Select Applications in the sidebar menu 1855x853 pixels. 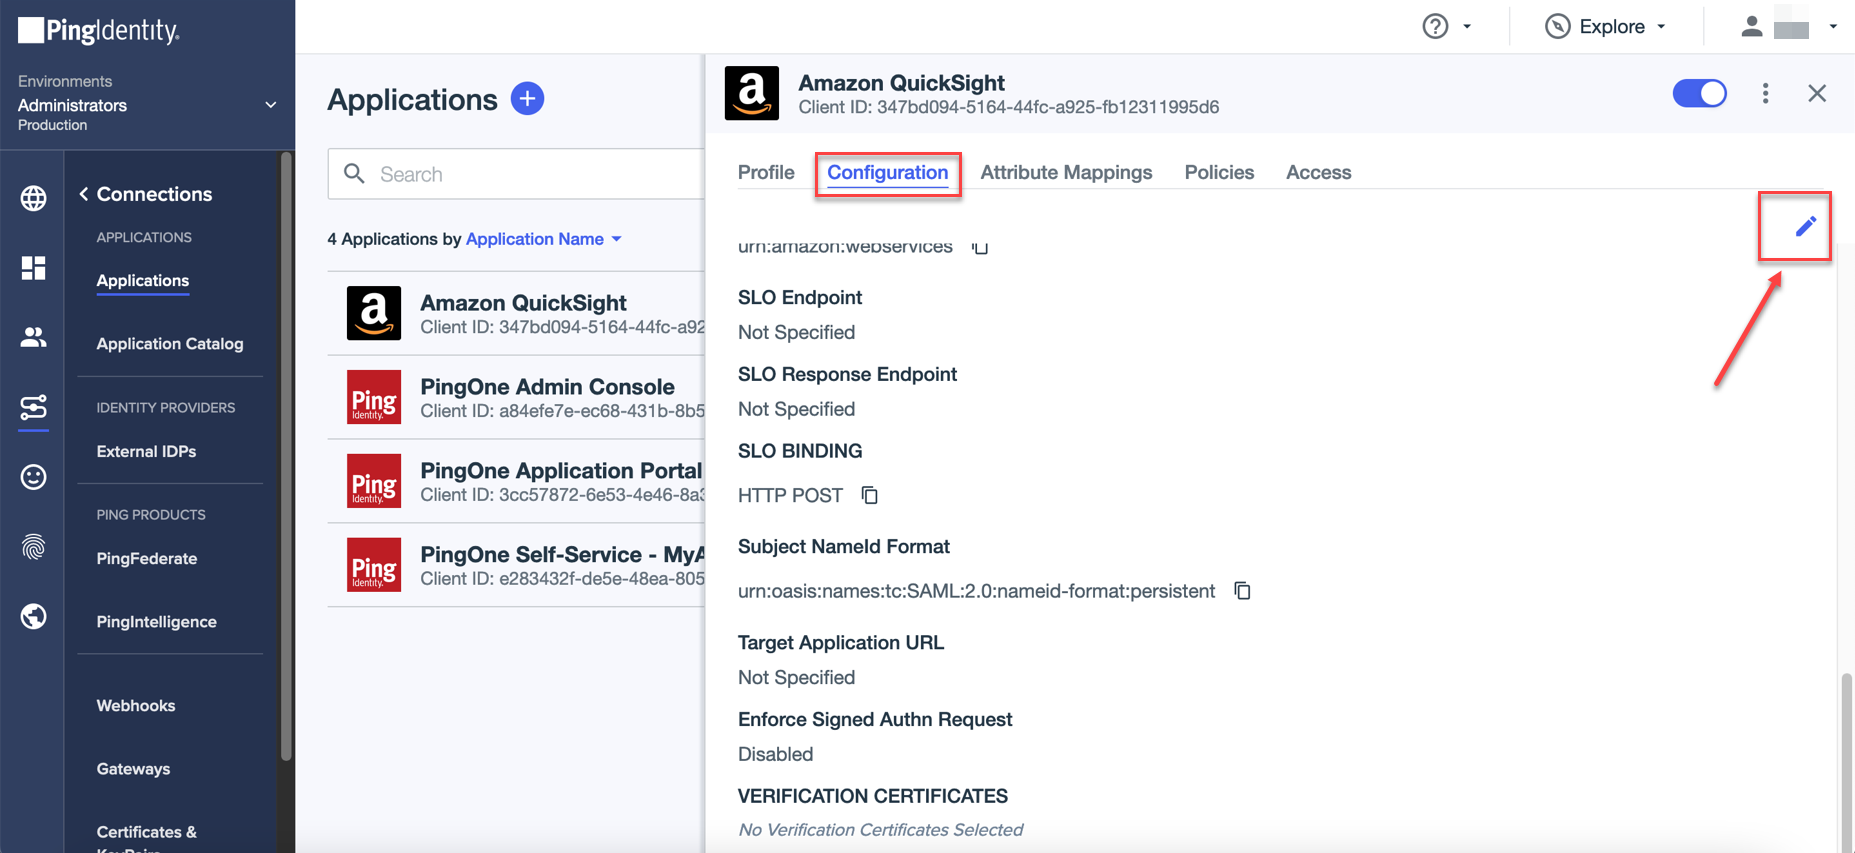point(143,281)
